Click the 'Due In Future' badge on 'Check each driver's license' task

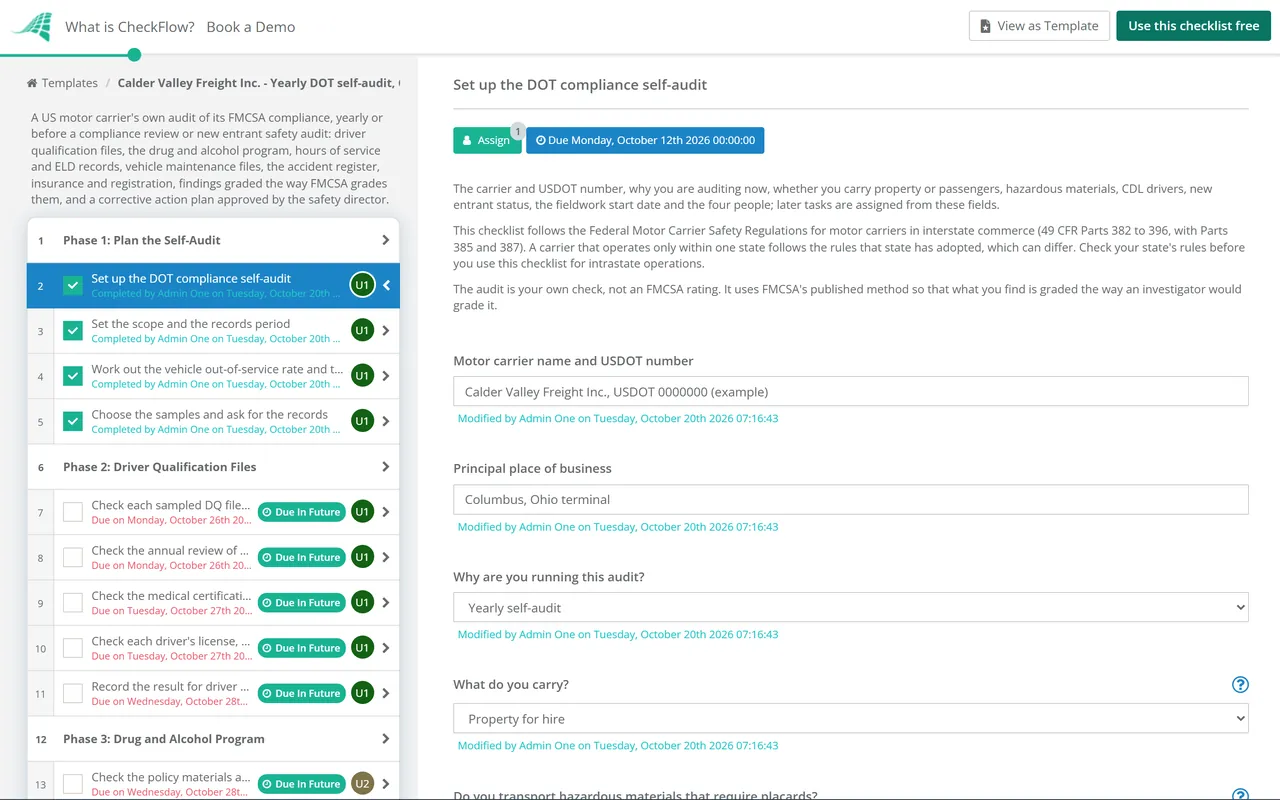pyautogui.click(x=301, y=648)
